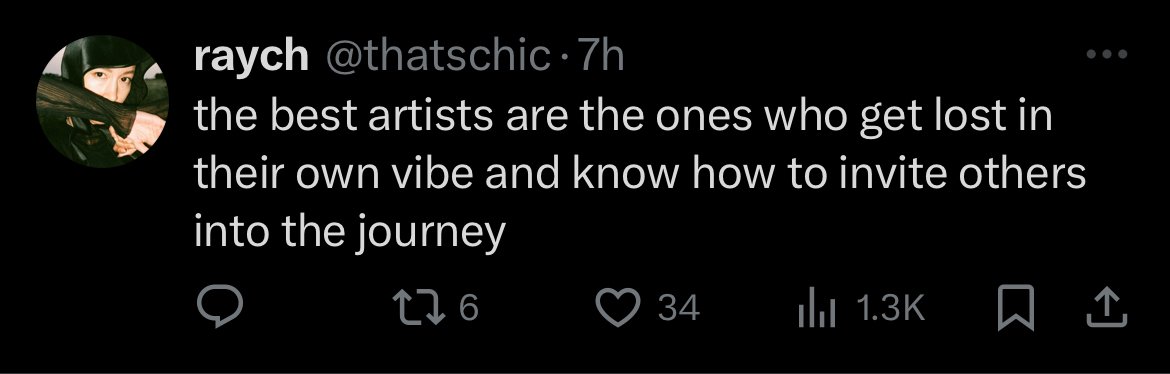Click the retweet count 6
Image resolution: width=1170 pixels, height=374 pixels.
[467, 308]
